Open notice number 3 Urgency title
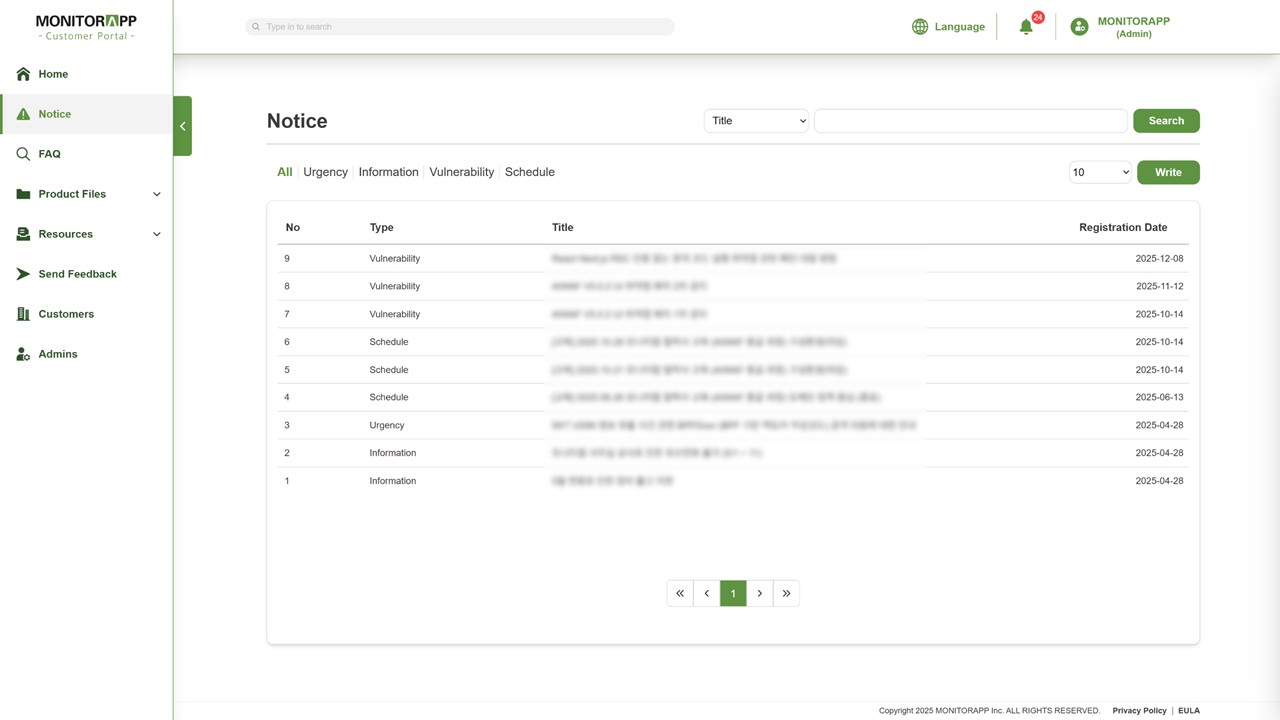The height and width of the screenshot is (720, 1280). pyautogui.click(x=733, y=425)
